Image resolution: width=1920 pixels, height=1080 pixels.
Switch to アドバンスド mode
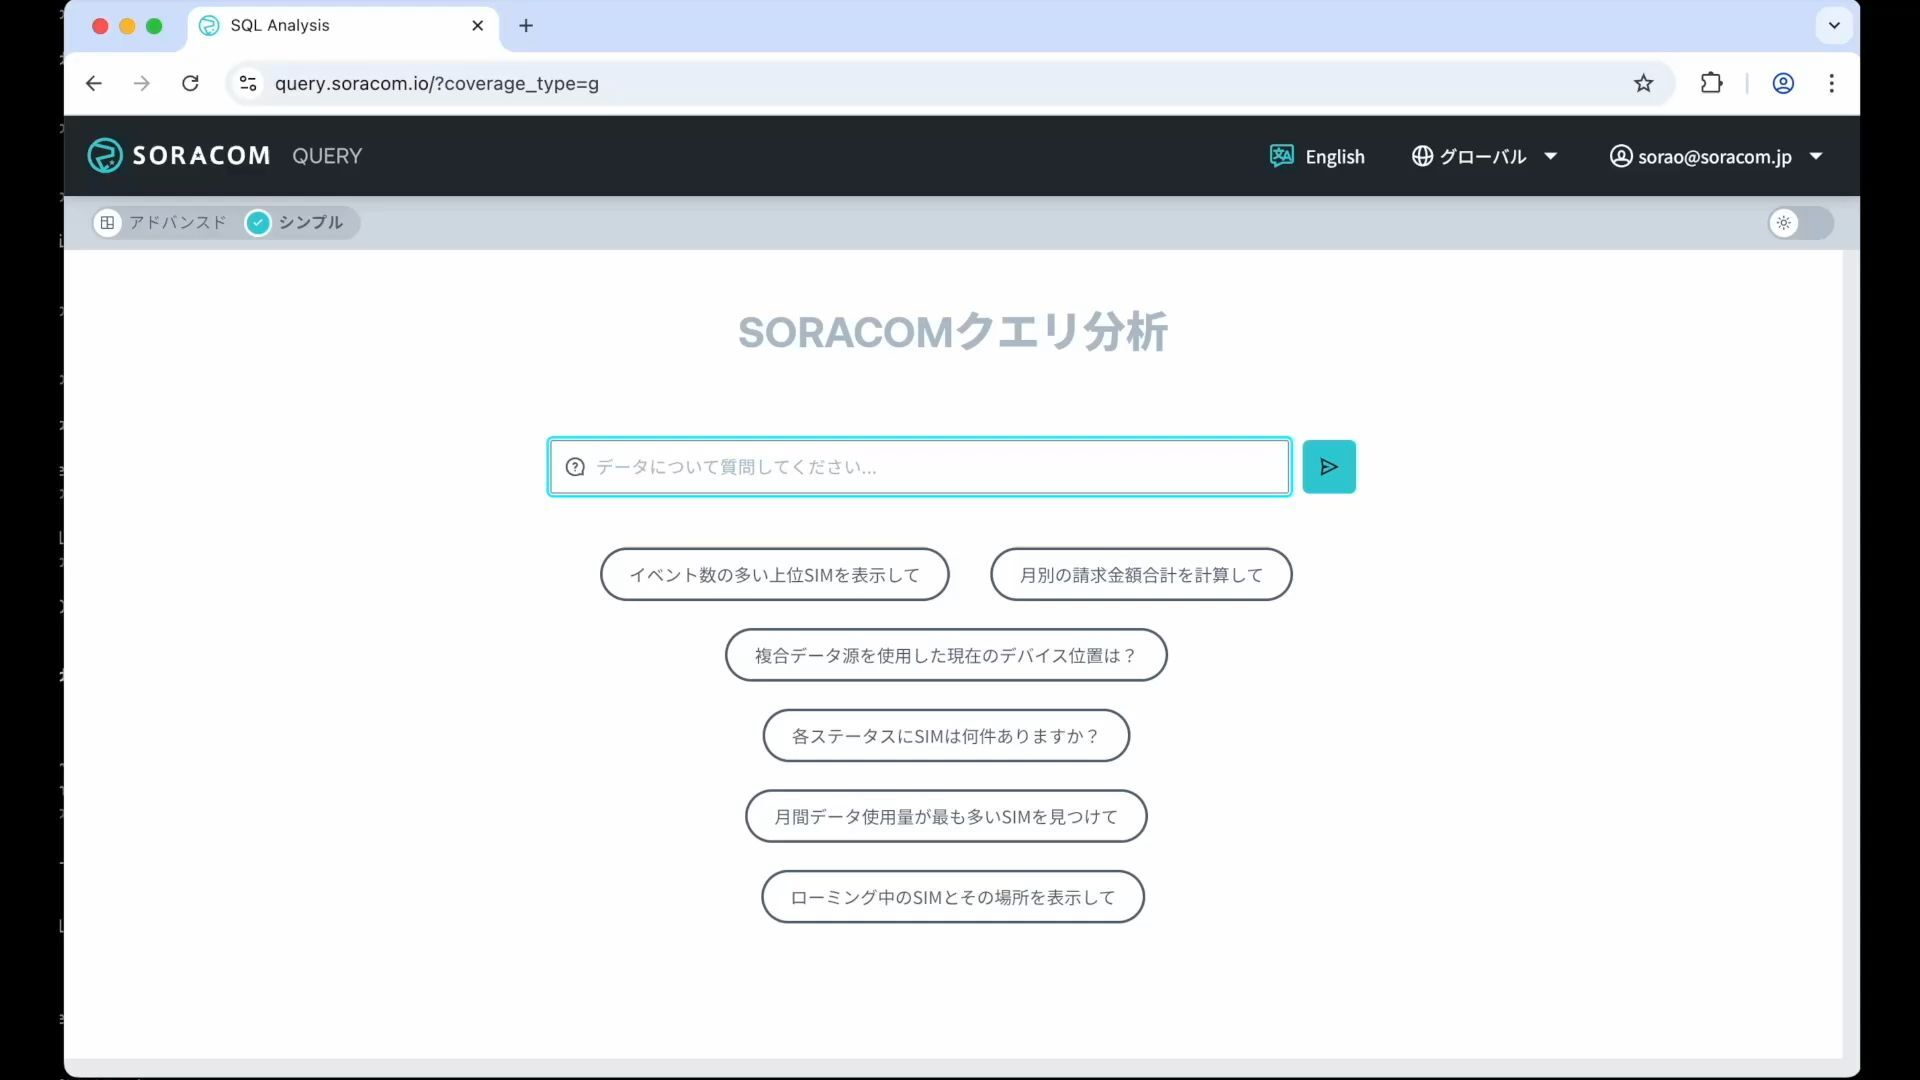tap(160, 222)
